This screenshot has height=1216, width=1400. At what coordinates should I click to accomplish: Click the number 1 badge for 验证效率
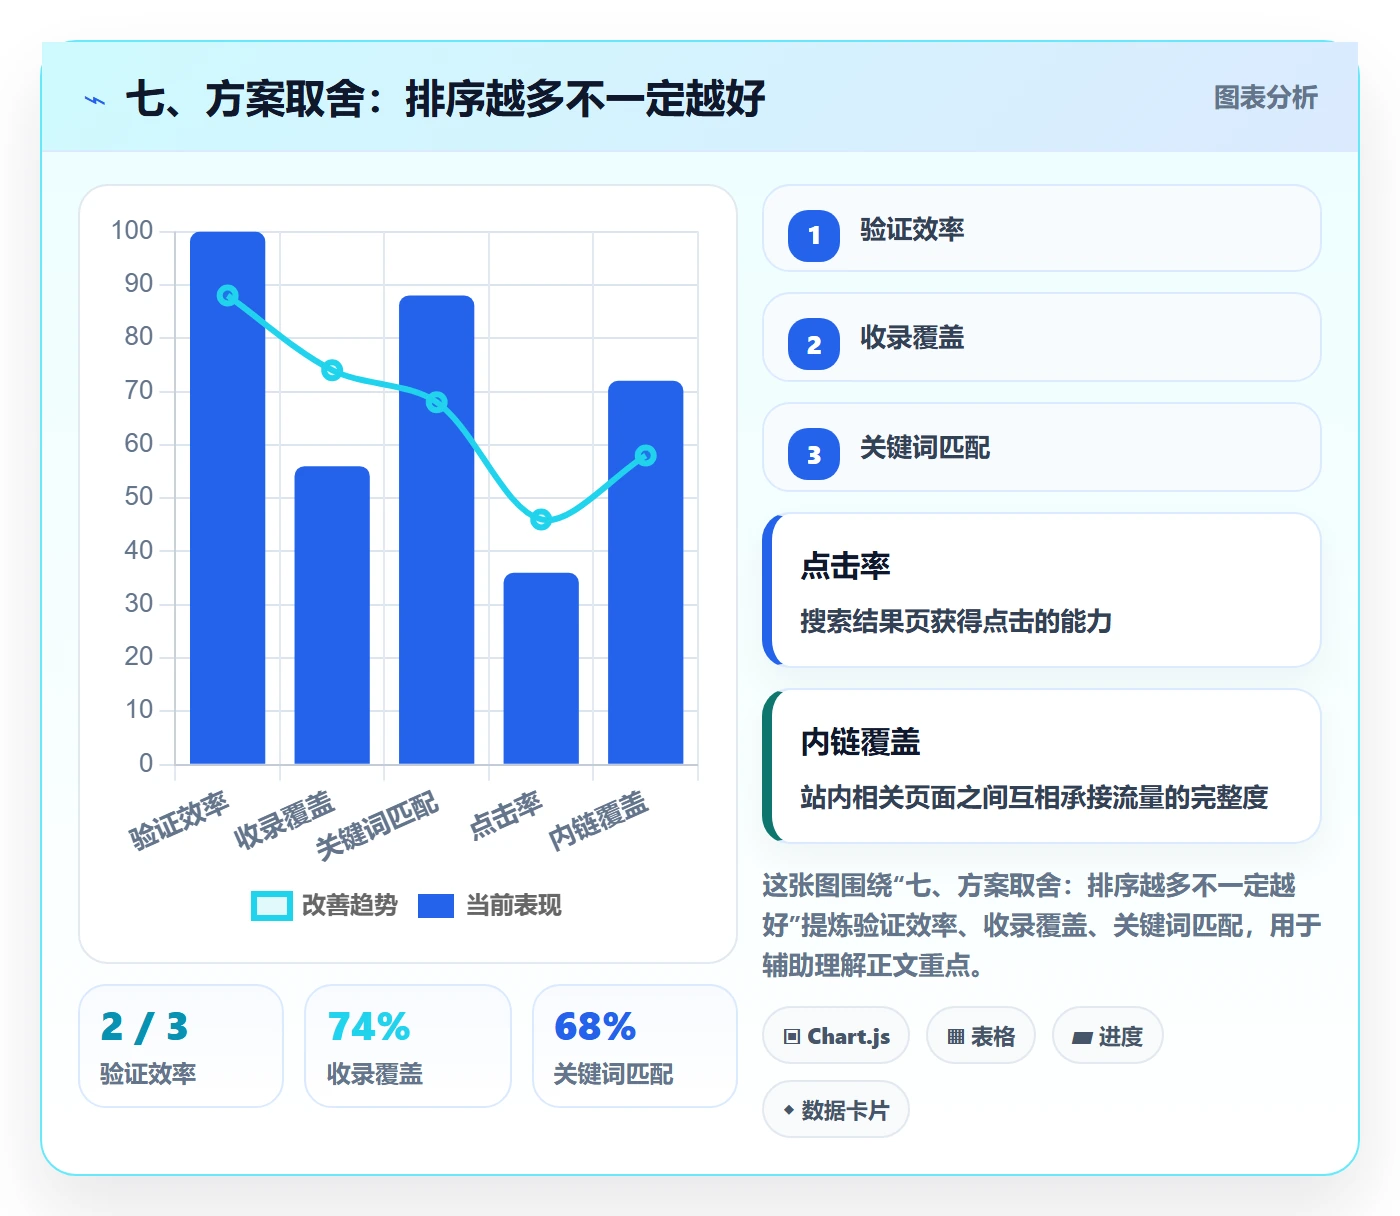coord(814,235)
